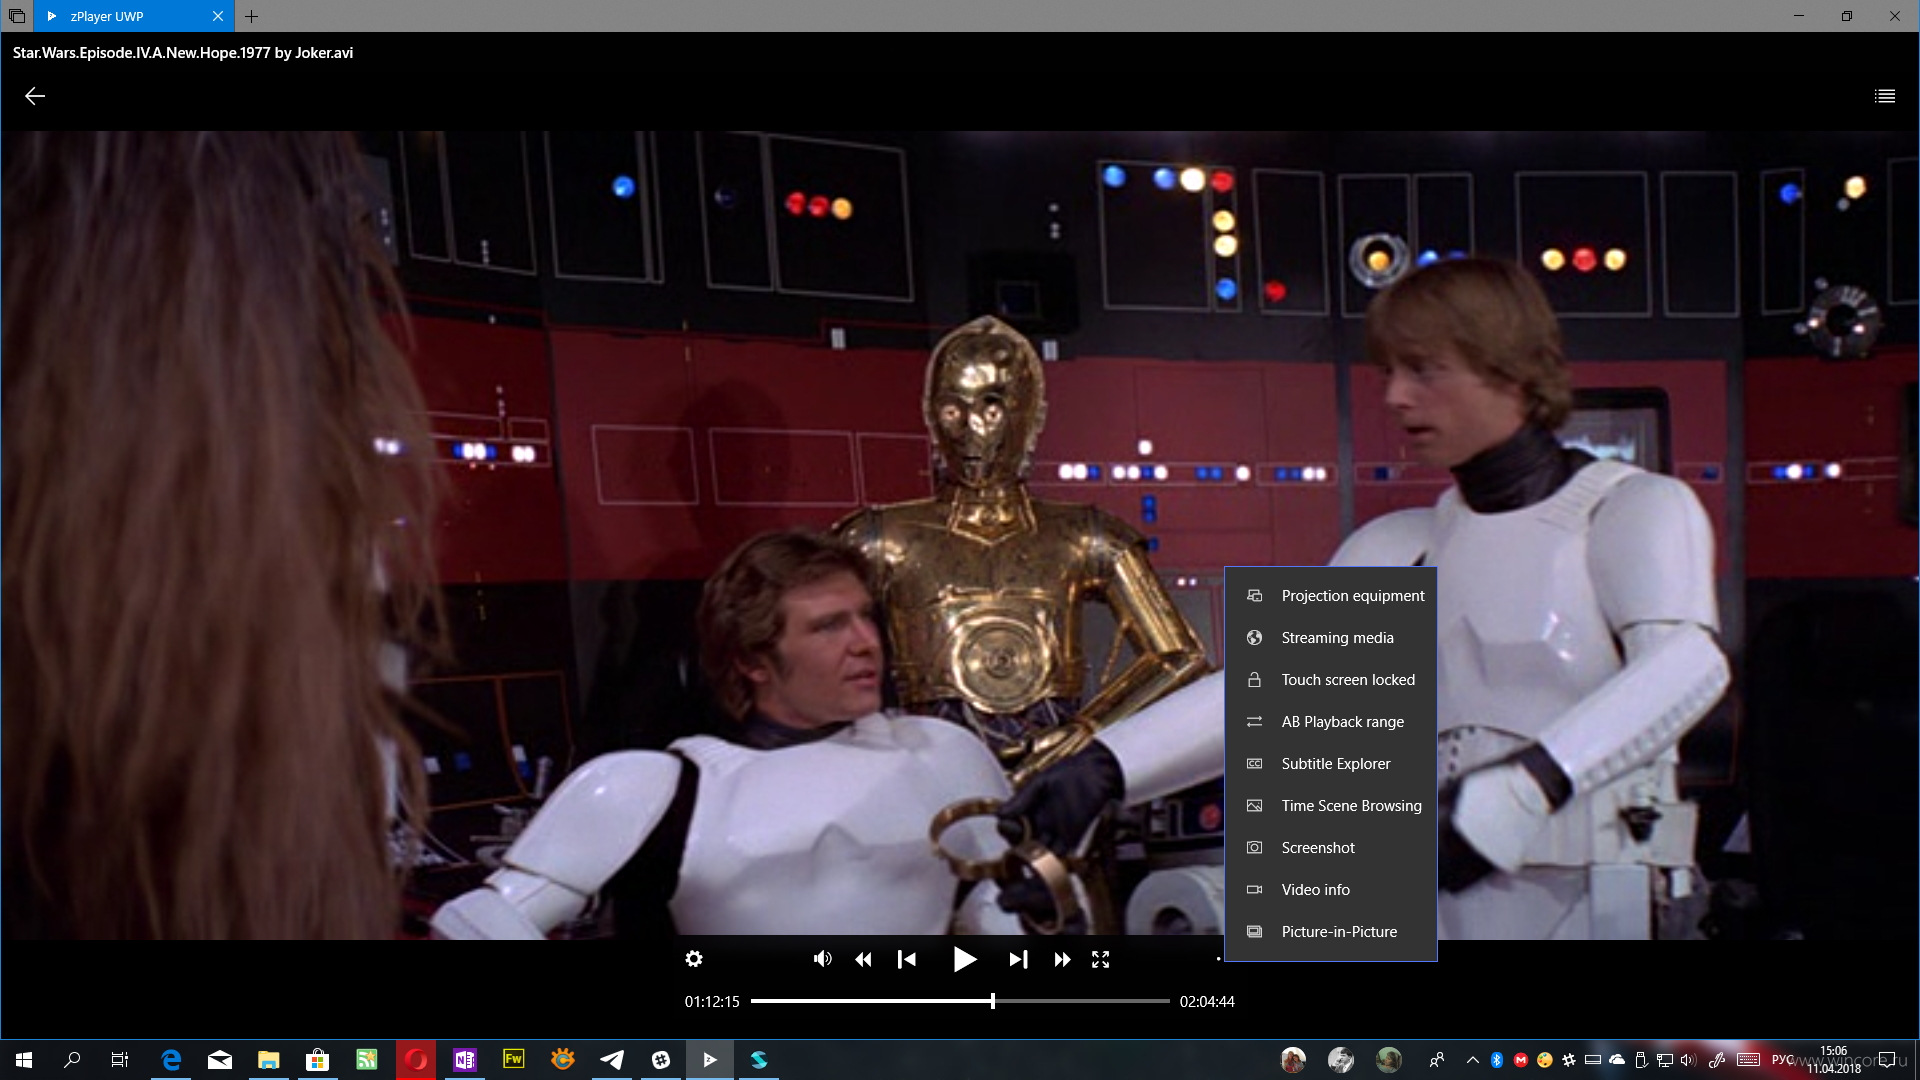Image resolution: width=1920 pixels, height=1080 pixels.
Task: Click the total duration 02:04:44
Action: [1207, 1001]
